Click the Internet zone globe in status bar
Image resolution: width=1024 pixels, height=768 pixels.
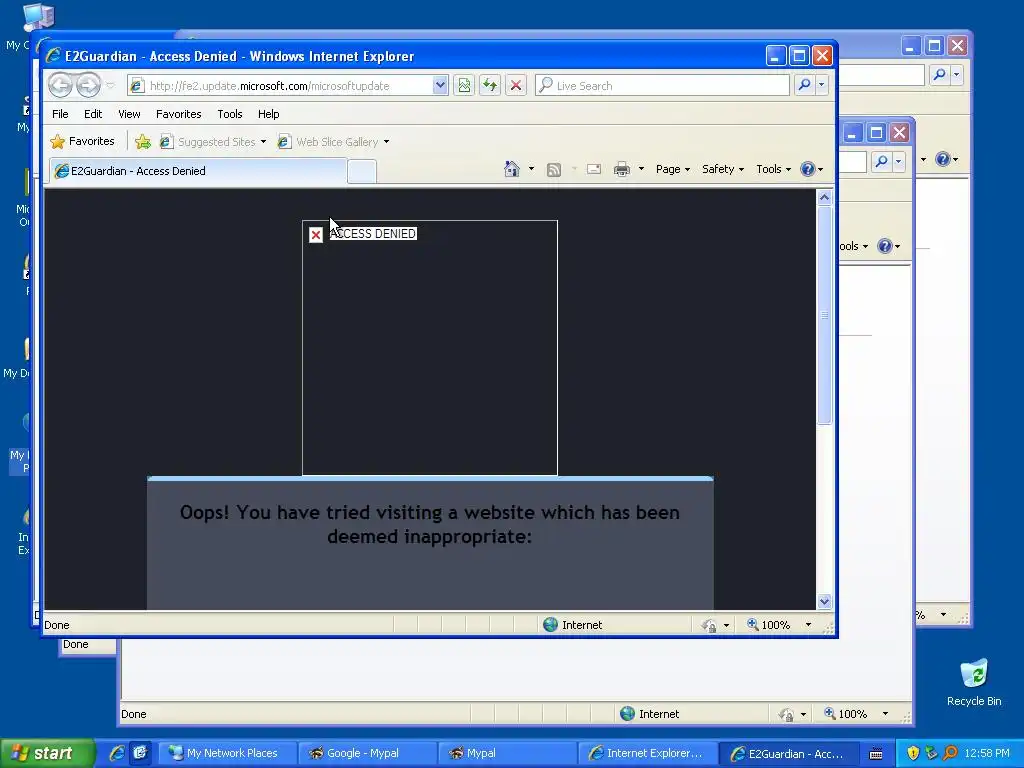click(x=551, y=625)
